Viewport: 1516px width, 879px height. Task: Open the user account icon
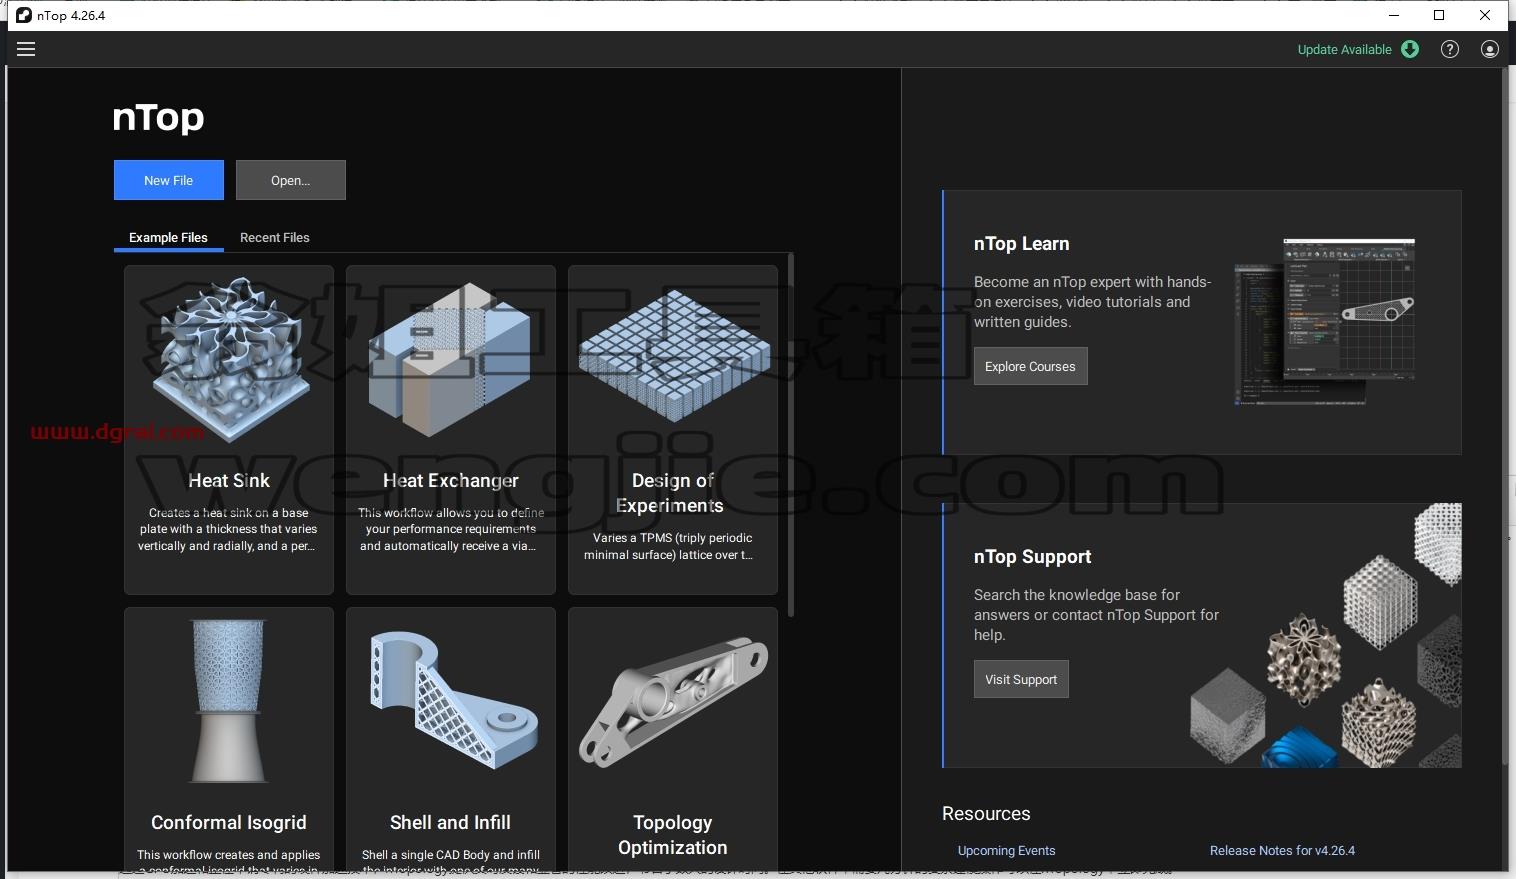pyautogui.click(x=1490, y=49)
